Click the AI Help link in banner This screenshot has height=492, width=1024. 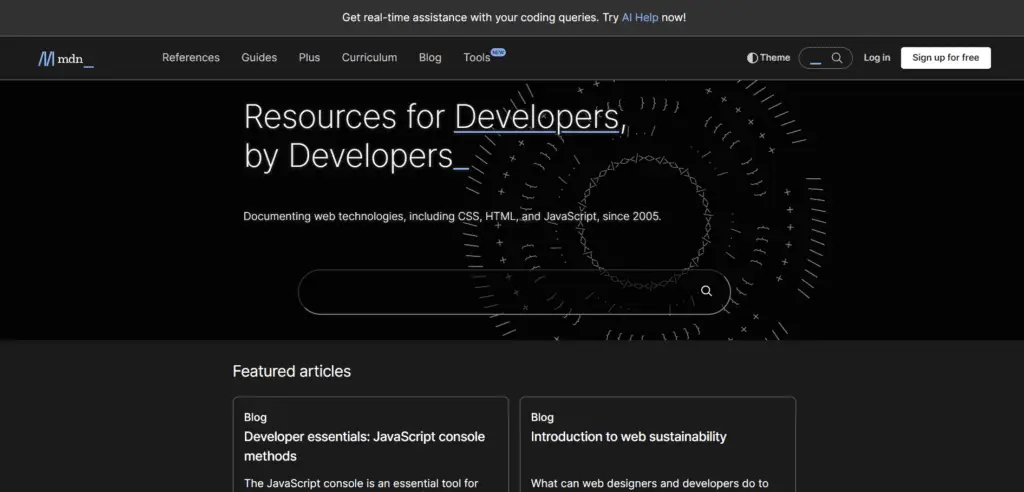pyautogui.click(x=639, y=18)
